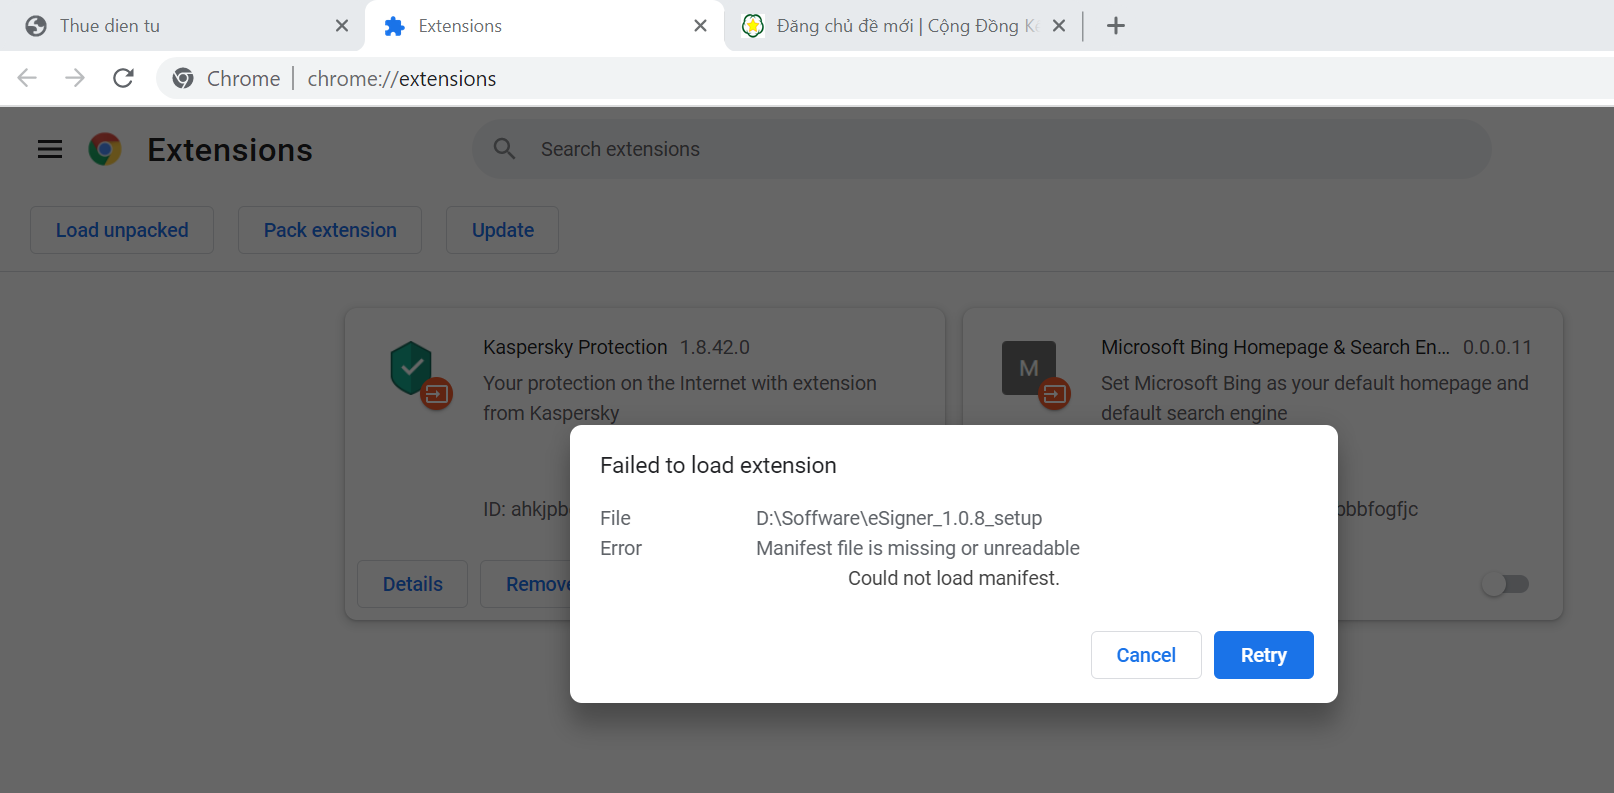This screenshot has width=1614, height=793.
Task: Toggle the Microsoft Bing extension switch
Action: pos(1505,584)
